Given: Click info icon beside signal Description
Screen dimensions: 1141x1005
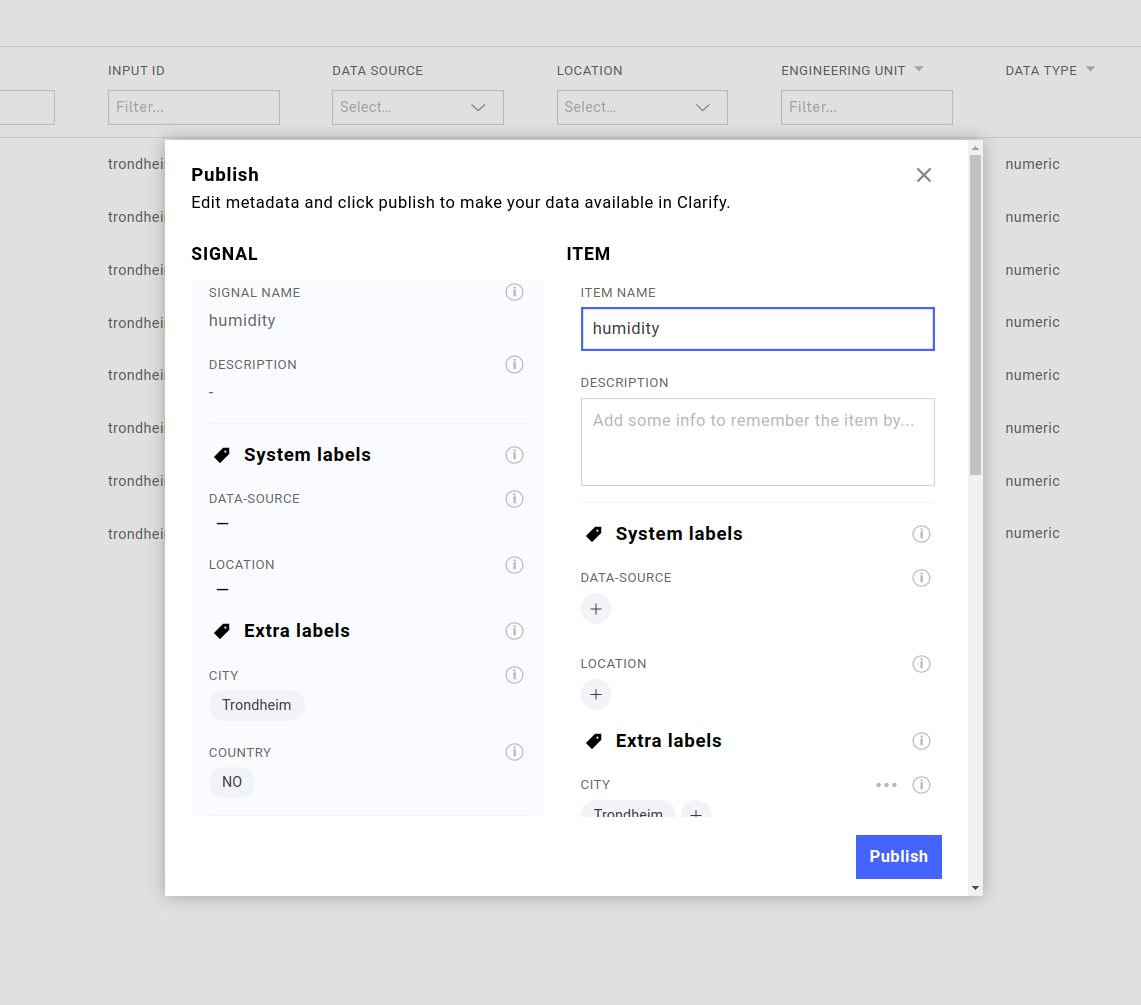Looking at the screenshot, I should [514, 364].
